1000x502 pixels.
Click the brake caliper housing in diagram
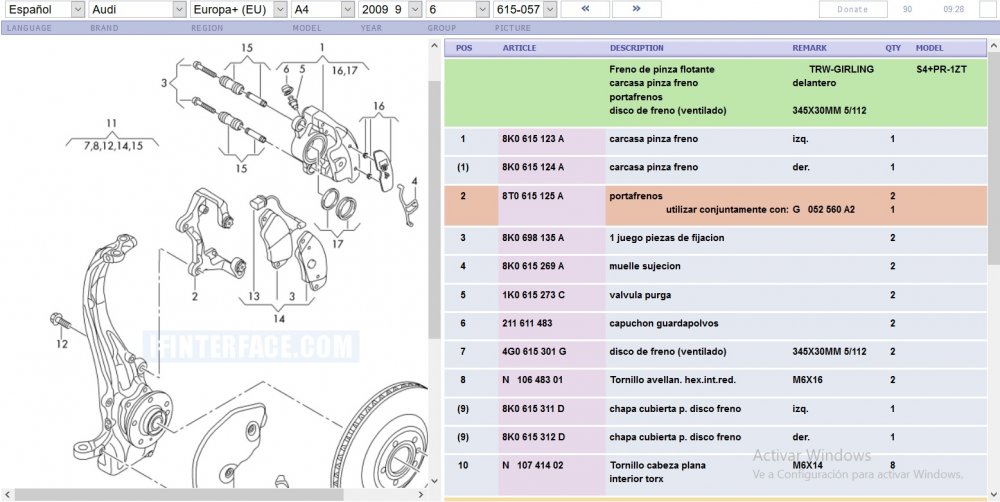[318, 143]
